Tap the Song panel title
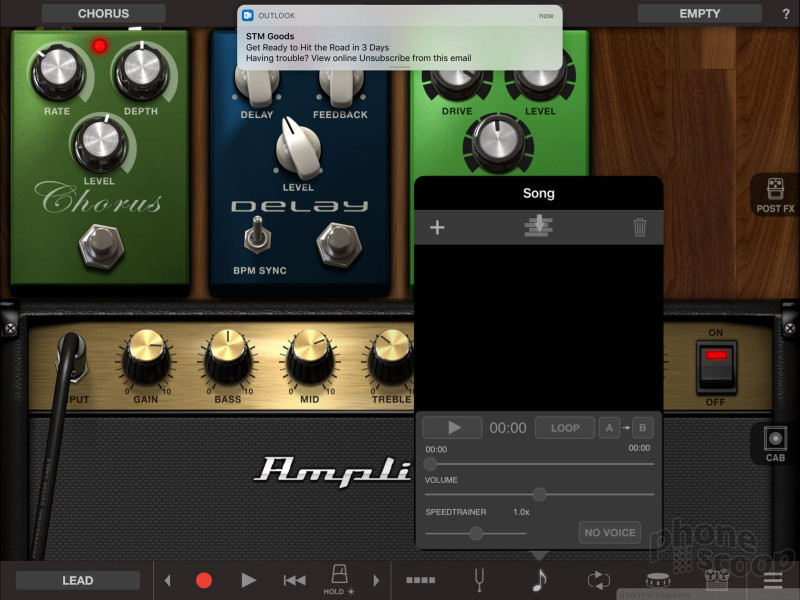 [539, 193]
